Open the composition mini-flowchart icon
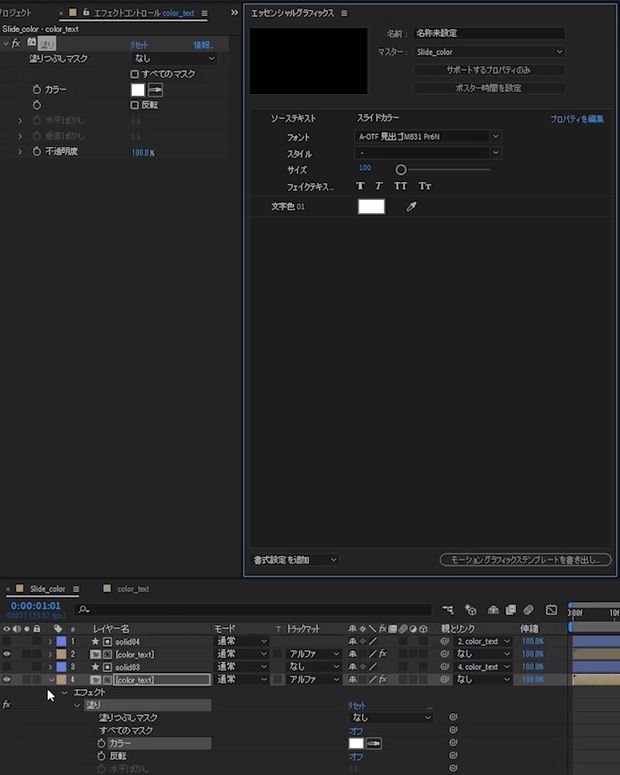 click(x=447, y=610)
